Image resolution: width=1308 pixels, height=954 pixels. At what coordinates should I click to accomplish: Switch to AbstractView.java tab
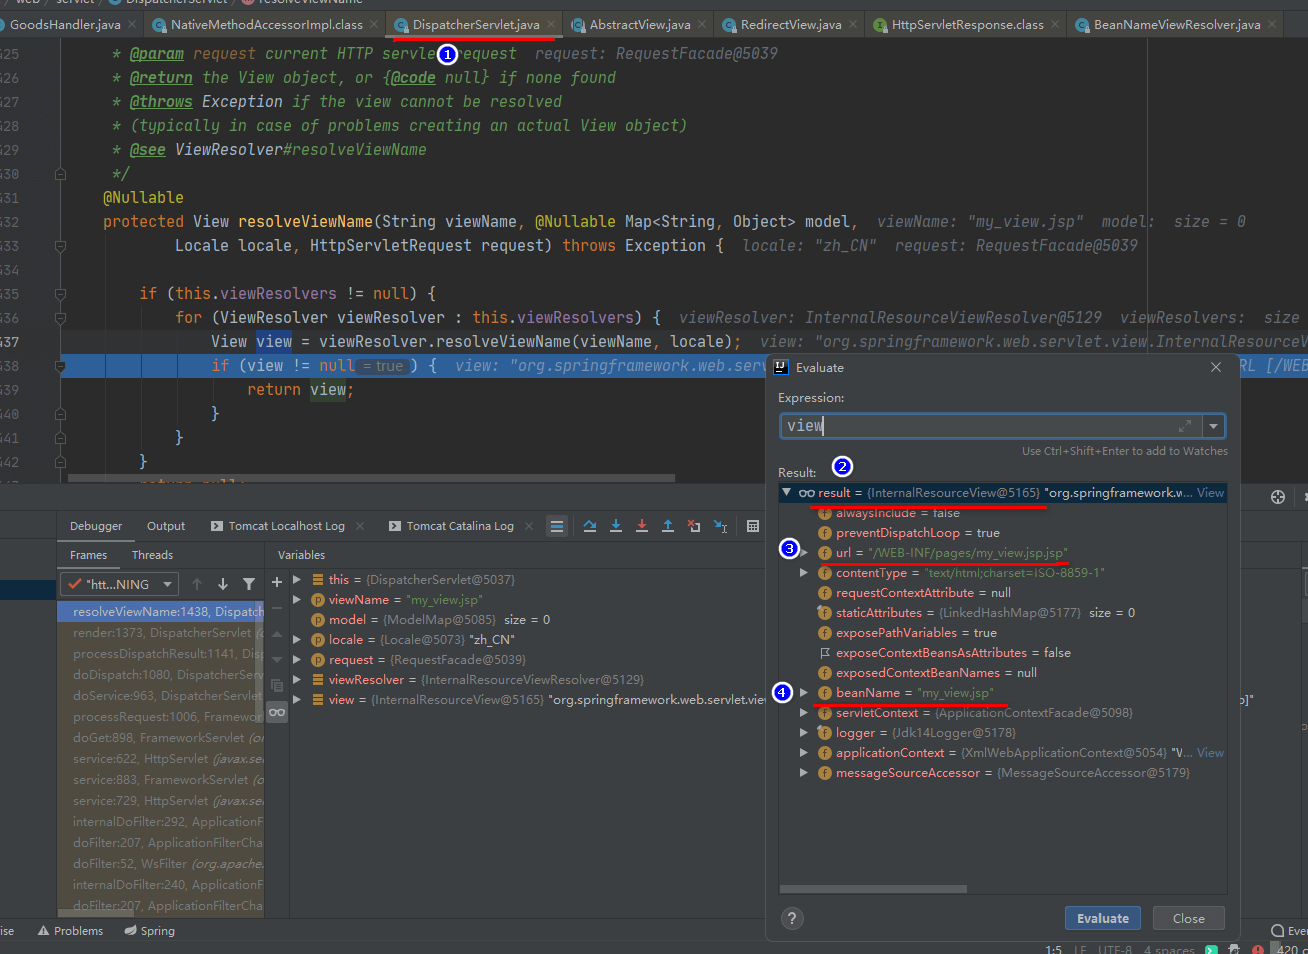640,24
